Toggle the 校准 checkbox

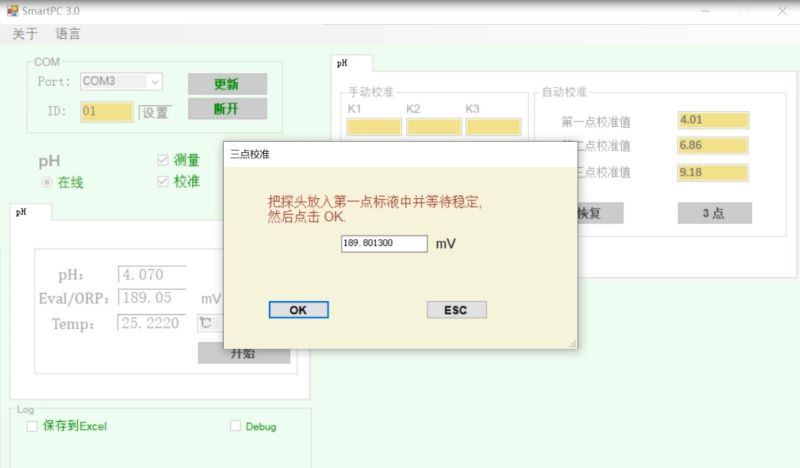tap(163, 181)
